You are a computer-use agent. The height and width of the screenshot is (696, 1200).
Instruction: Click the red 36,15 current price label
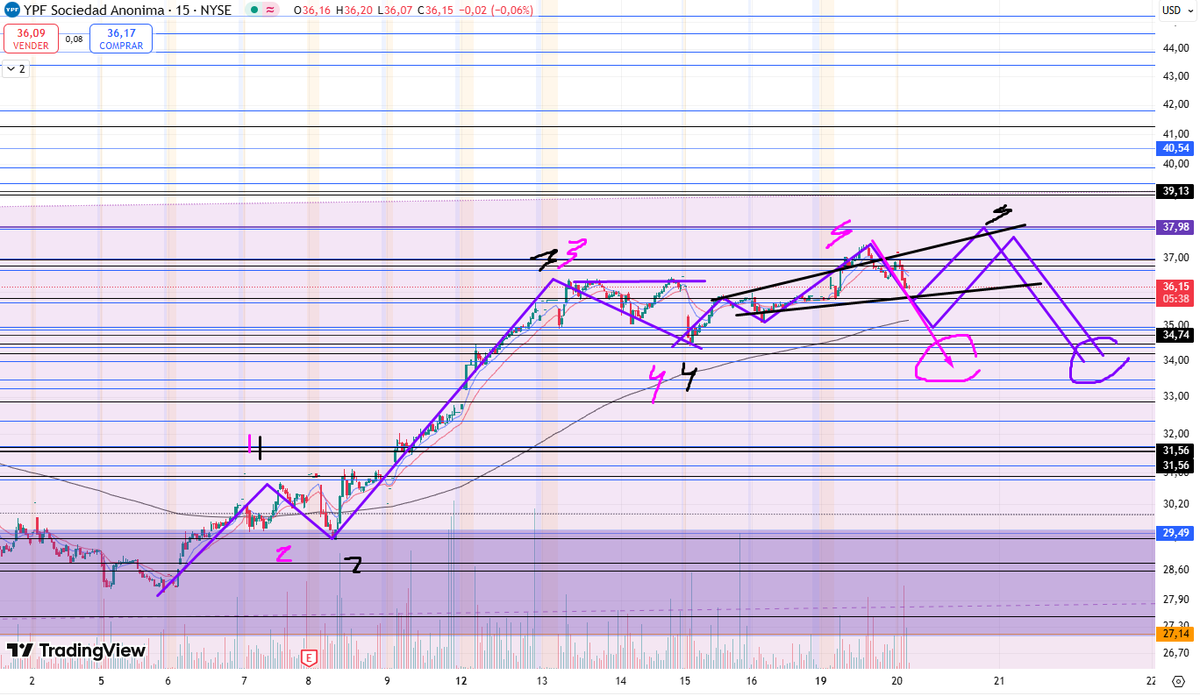tap(1174, 291)
